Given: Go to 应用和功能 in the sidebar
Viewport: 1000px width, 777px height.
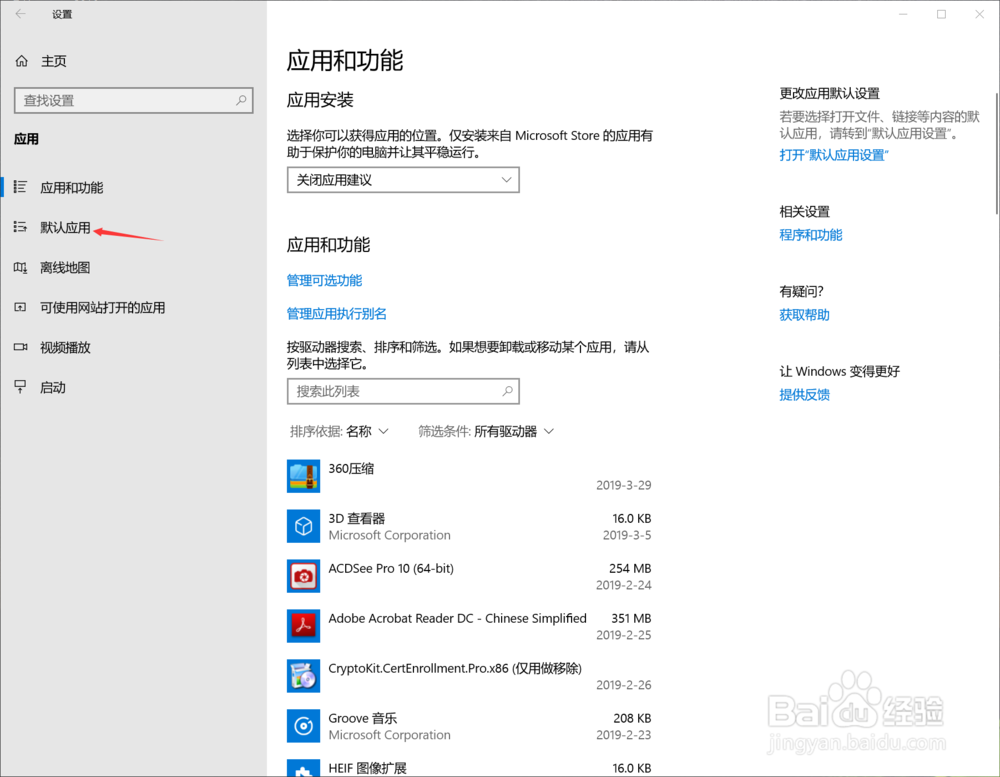Looking at the screenshot, I should tap(71, 188).
